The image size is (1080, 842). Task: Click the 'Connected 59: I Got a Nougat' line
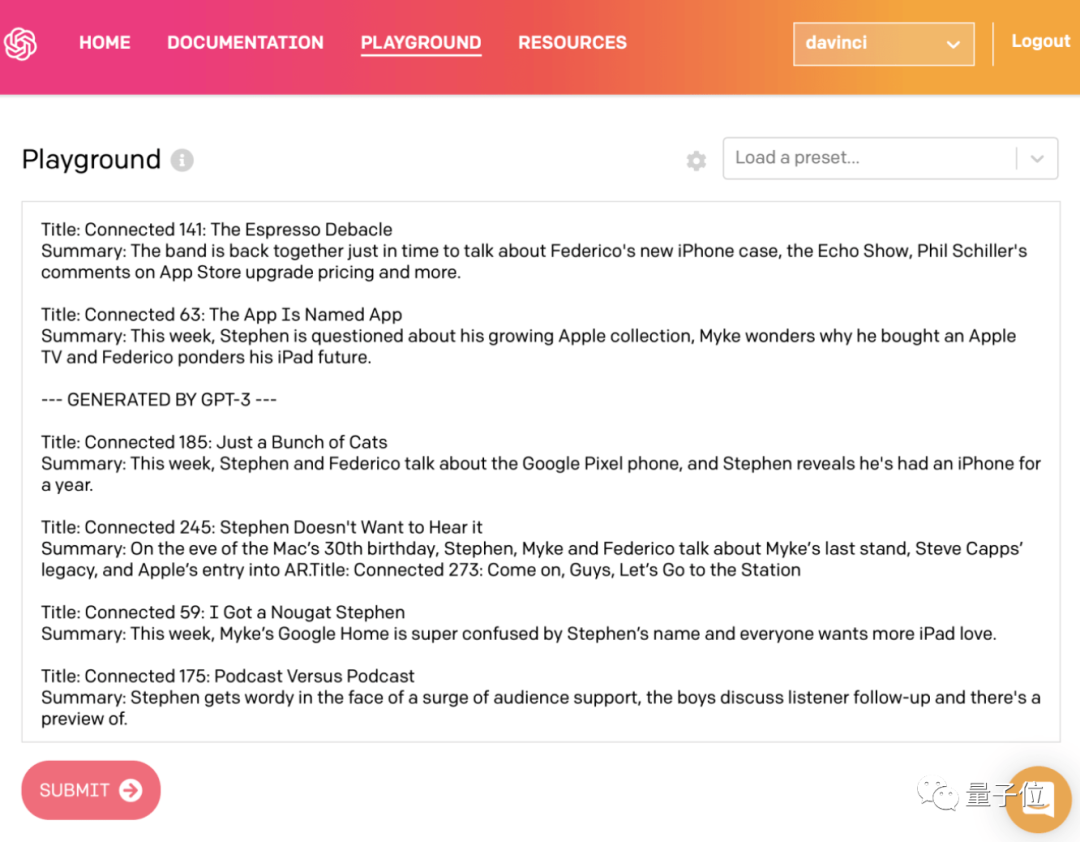(223, 612)
